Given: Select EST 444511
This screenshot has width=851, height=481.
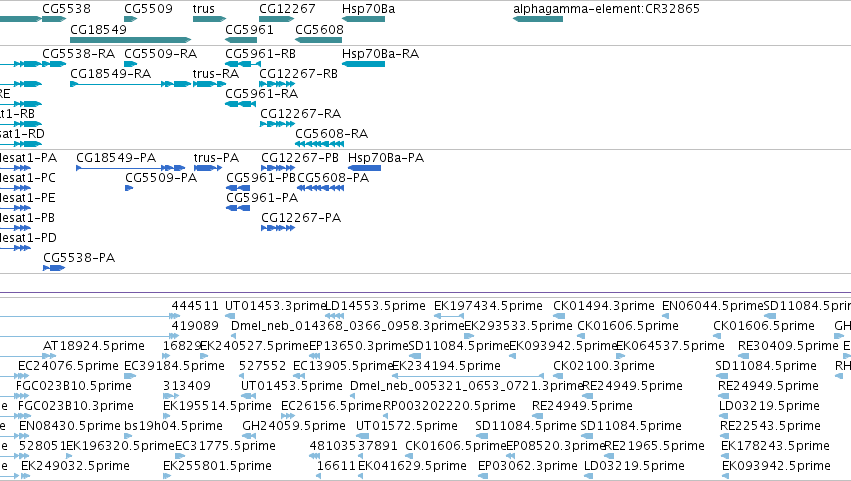Looking at the screenshot, I should tap(174, 316).
